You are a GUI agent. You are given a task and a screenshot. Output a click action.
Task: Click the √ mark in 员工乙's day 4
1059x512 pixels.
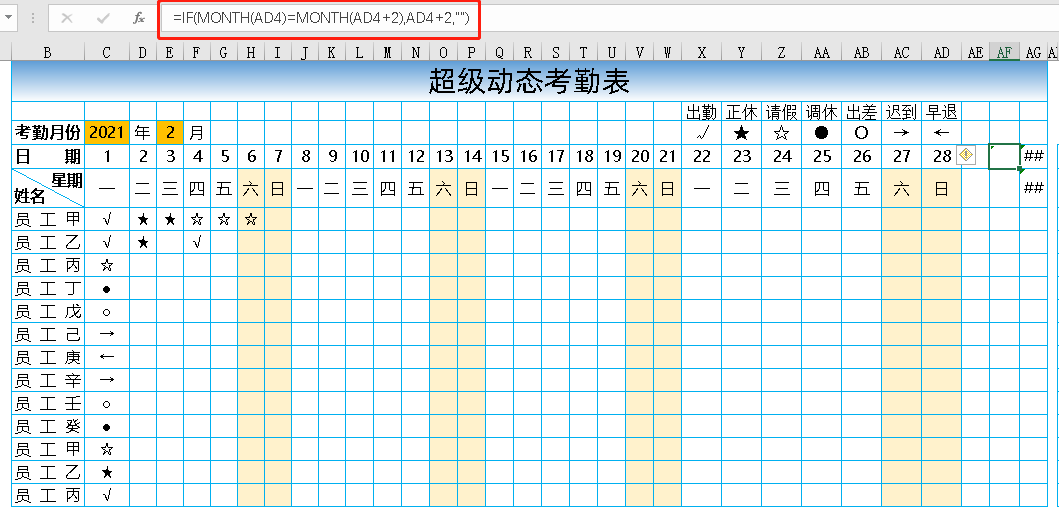point(197,242)
